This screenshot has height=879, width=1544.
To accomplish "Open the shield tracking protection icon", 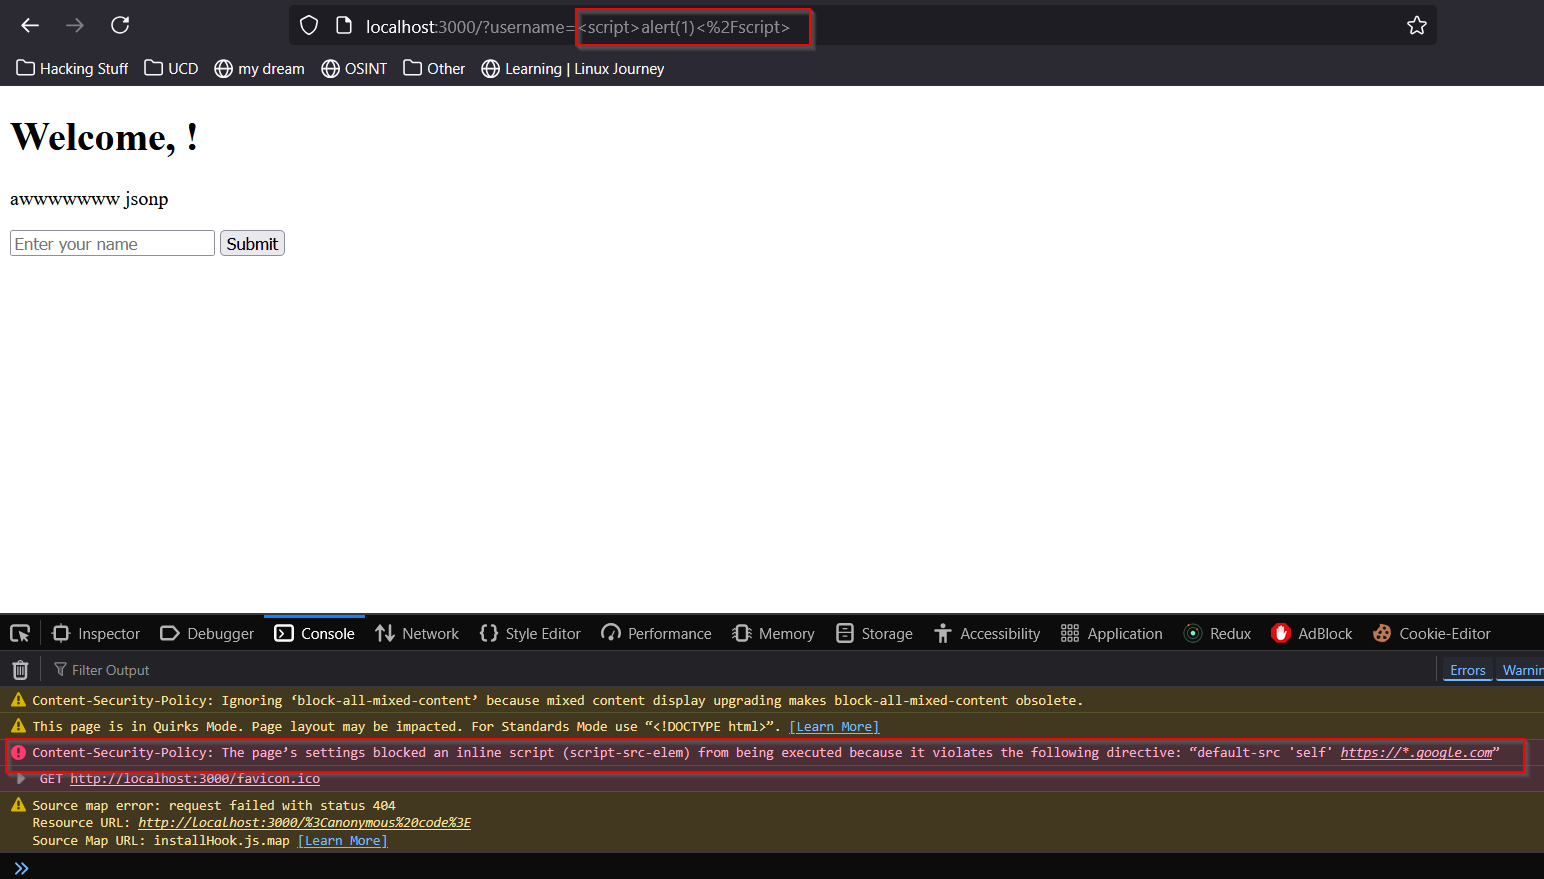I will coord(309,26).
